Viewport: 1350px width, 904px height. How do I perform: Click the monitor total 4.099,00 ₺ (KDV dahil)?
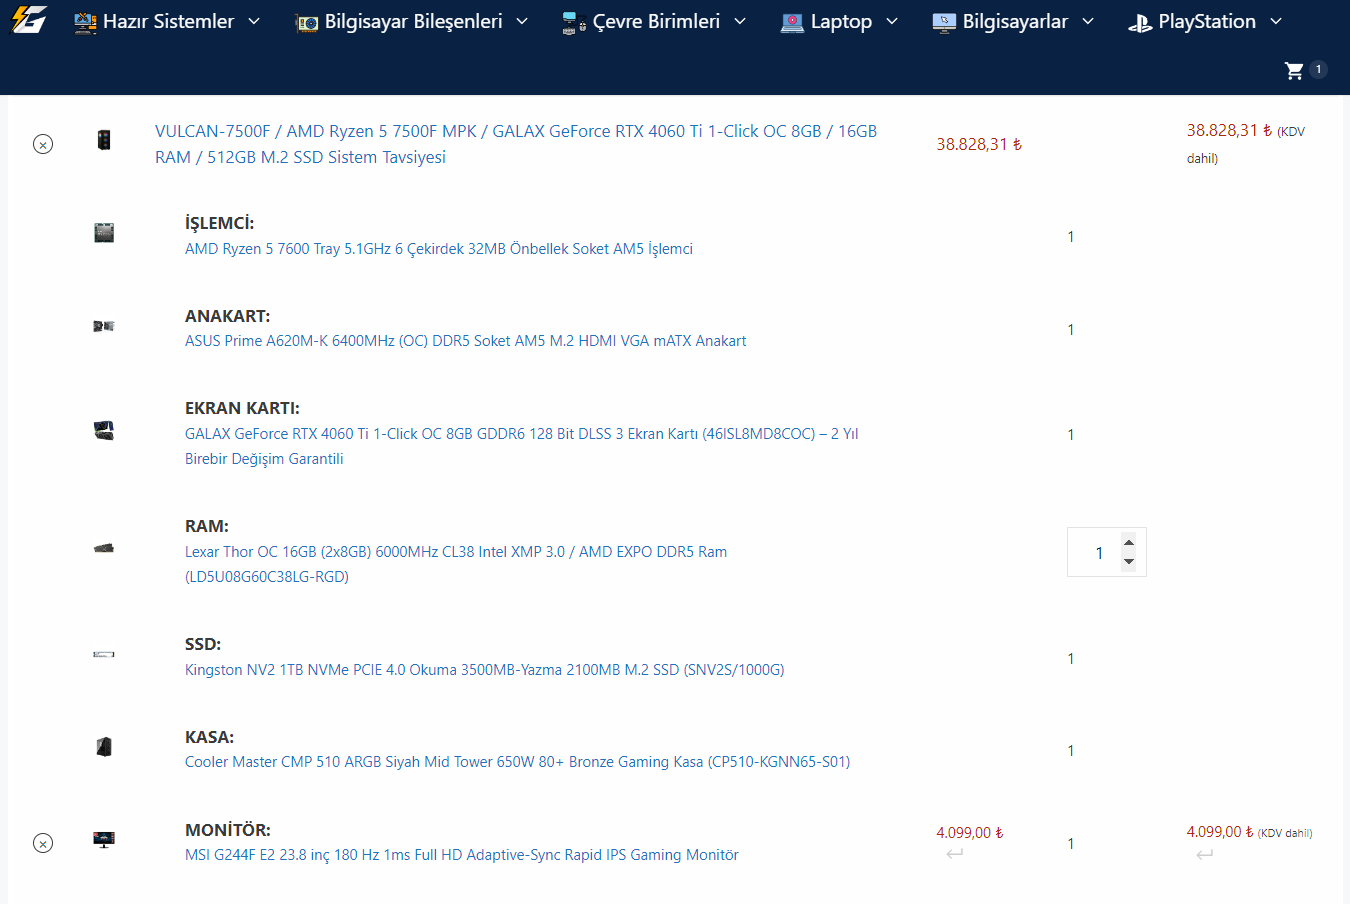pyautogui.click(x=1249, y=832)
